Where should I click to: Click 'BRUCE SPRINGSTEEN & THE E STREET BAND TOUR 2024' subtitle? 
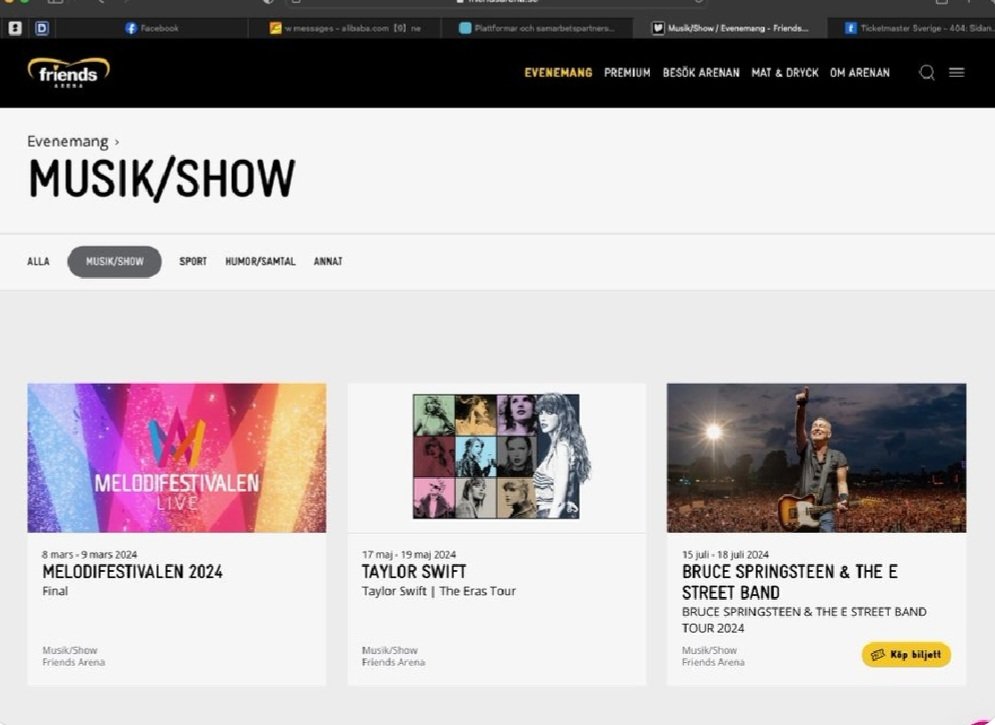[804, 620]
